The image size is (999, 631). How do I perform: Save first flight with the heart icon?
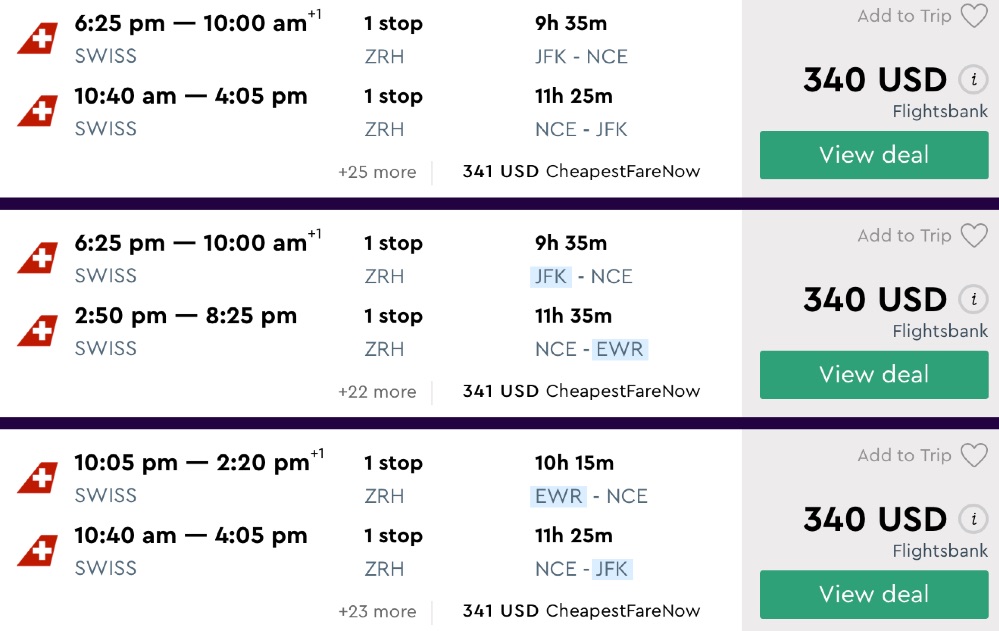point(973,16)
